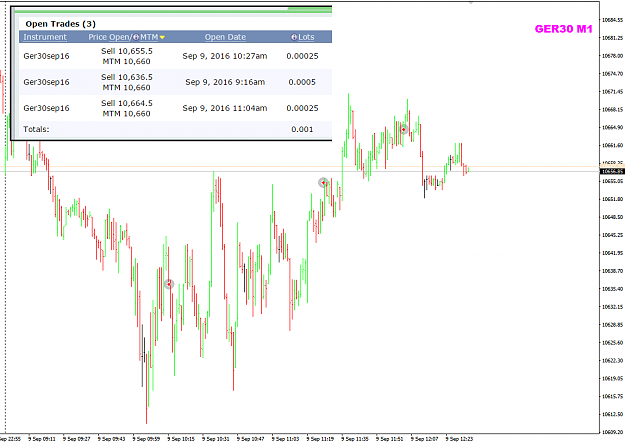Screen dimensions: 625x445
Task: Click the 10668.15 price axis label
Action: coord(613,110)
